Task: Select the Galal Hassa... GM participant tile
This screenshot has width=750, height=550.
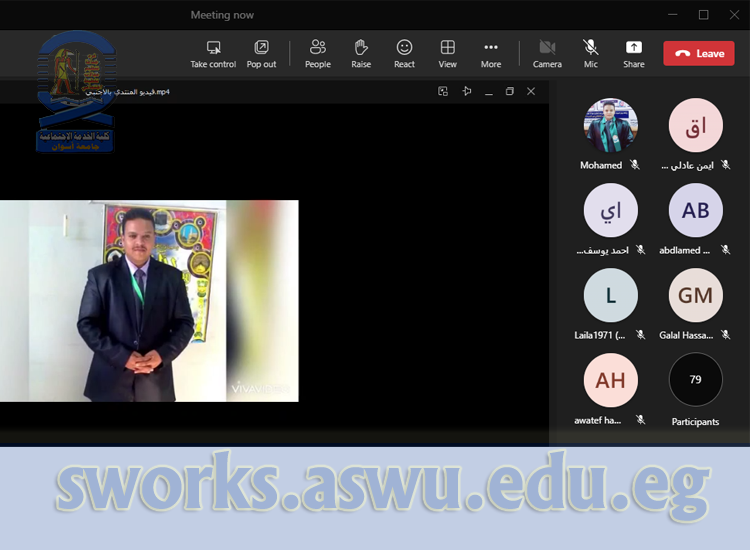Action: (695, 295)
